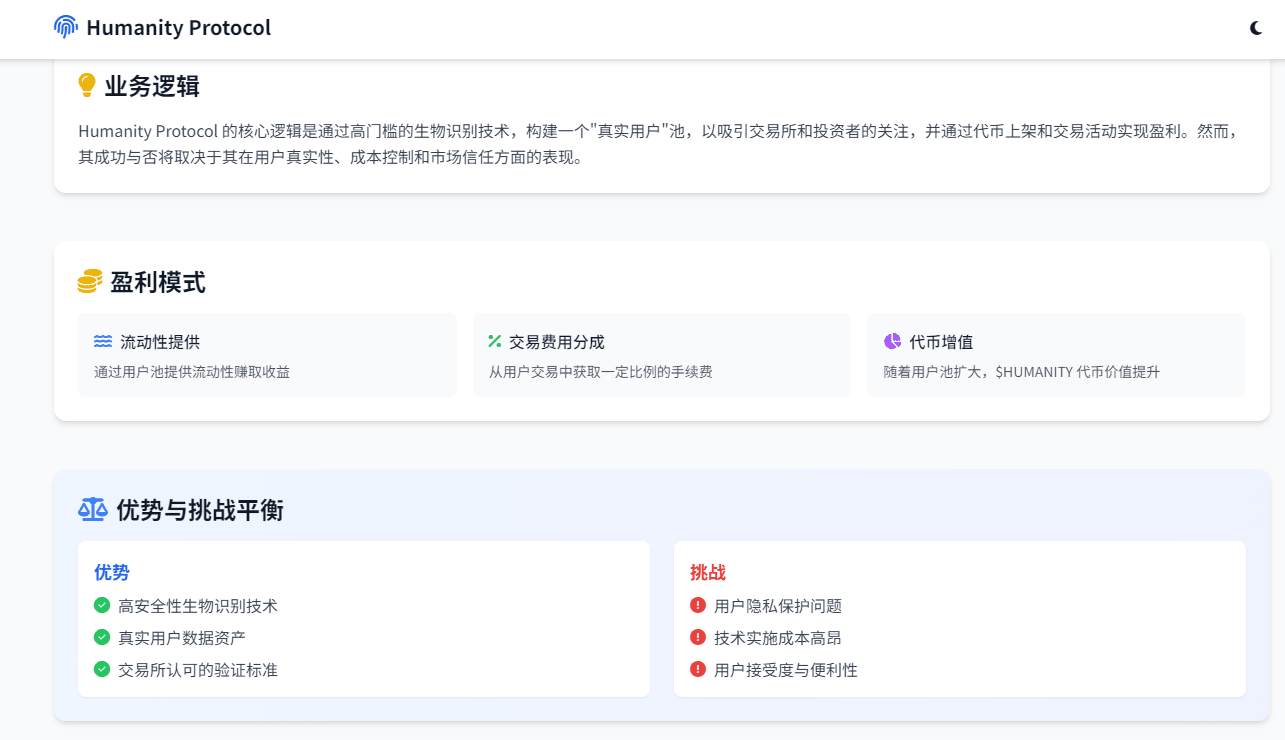
Task: Select the 优势与挑战平衡 heading
Action: click(x=200, y=511)
